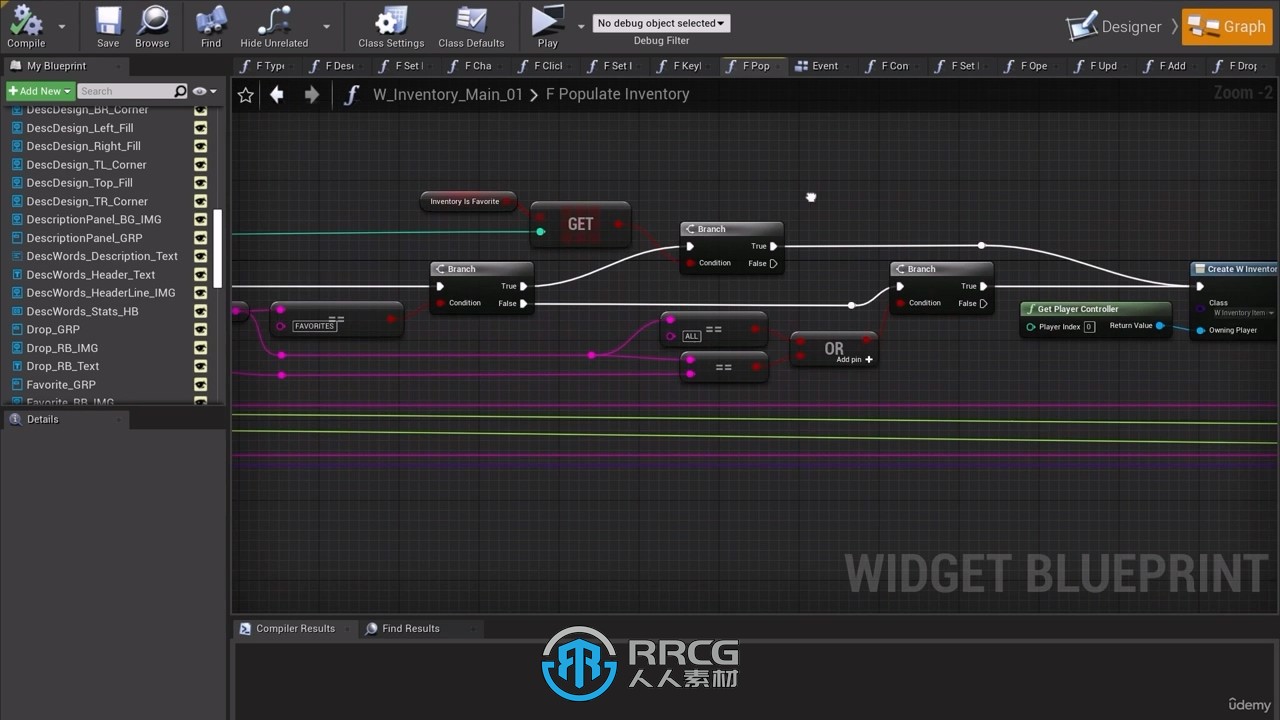The width and height of the screenshot is (1280, 720).
Task: Toggle visibility eye for DescDesign_Right_Fill
Action: pyautogui.click(x=200, y=146)
